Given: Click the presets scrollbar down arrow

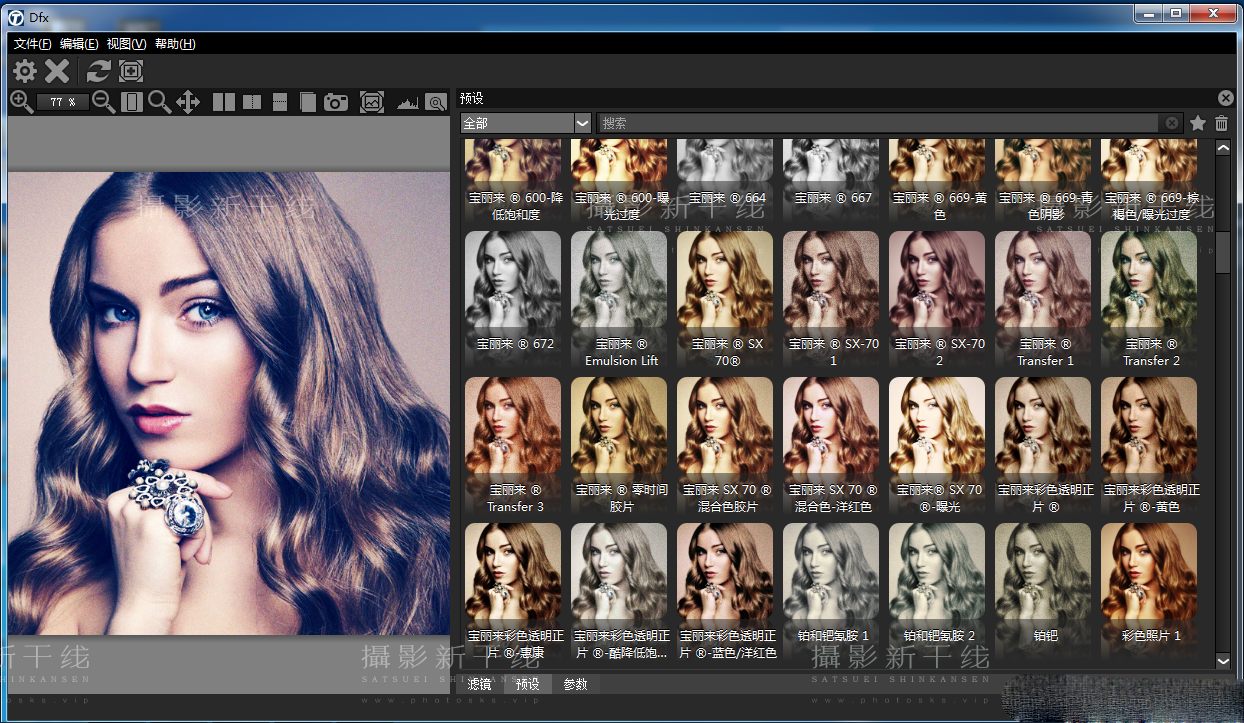Looking at the screenshot, I should (x=1223, y=660).
